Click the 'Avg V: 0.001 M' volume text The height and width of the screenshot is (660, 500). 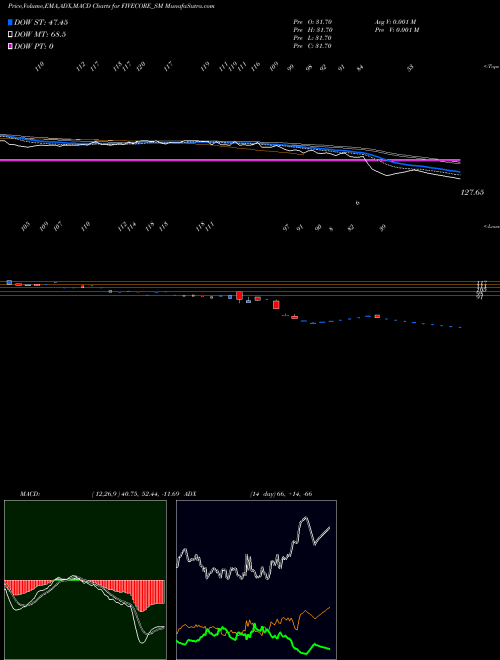[x=395, y=22]
